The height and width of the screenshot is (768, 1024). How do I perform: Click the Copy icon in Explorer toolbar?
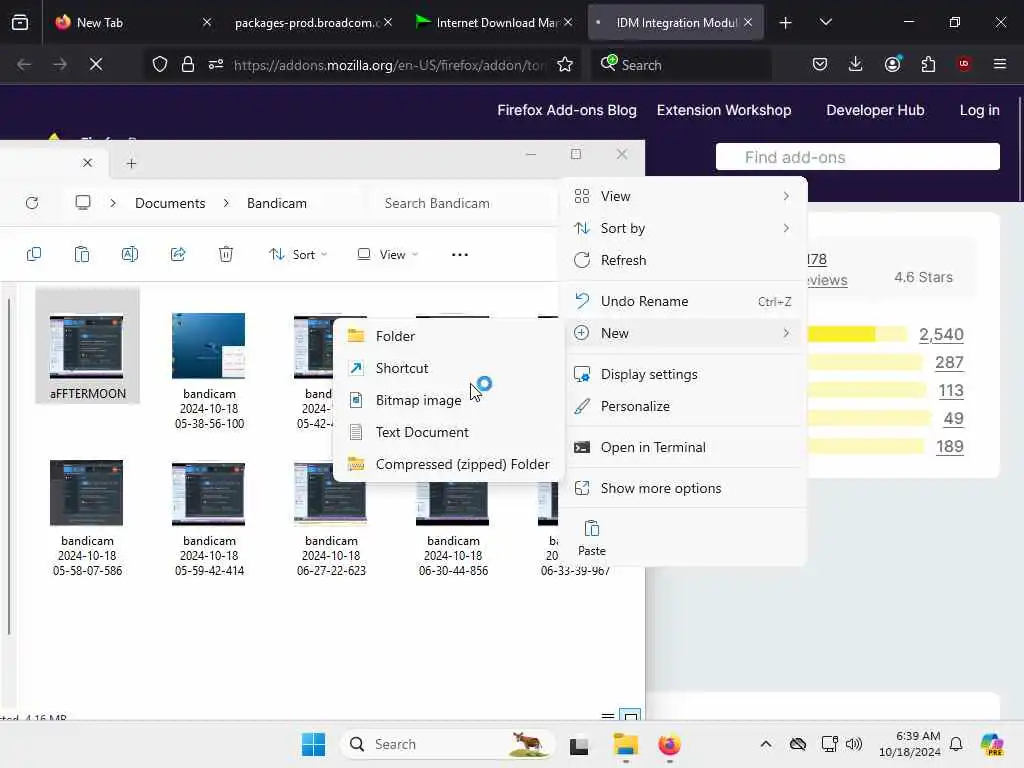coord(34,254)
